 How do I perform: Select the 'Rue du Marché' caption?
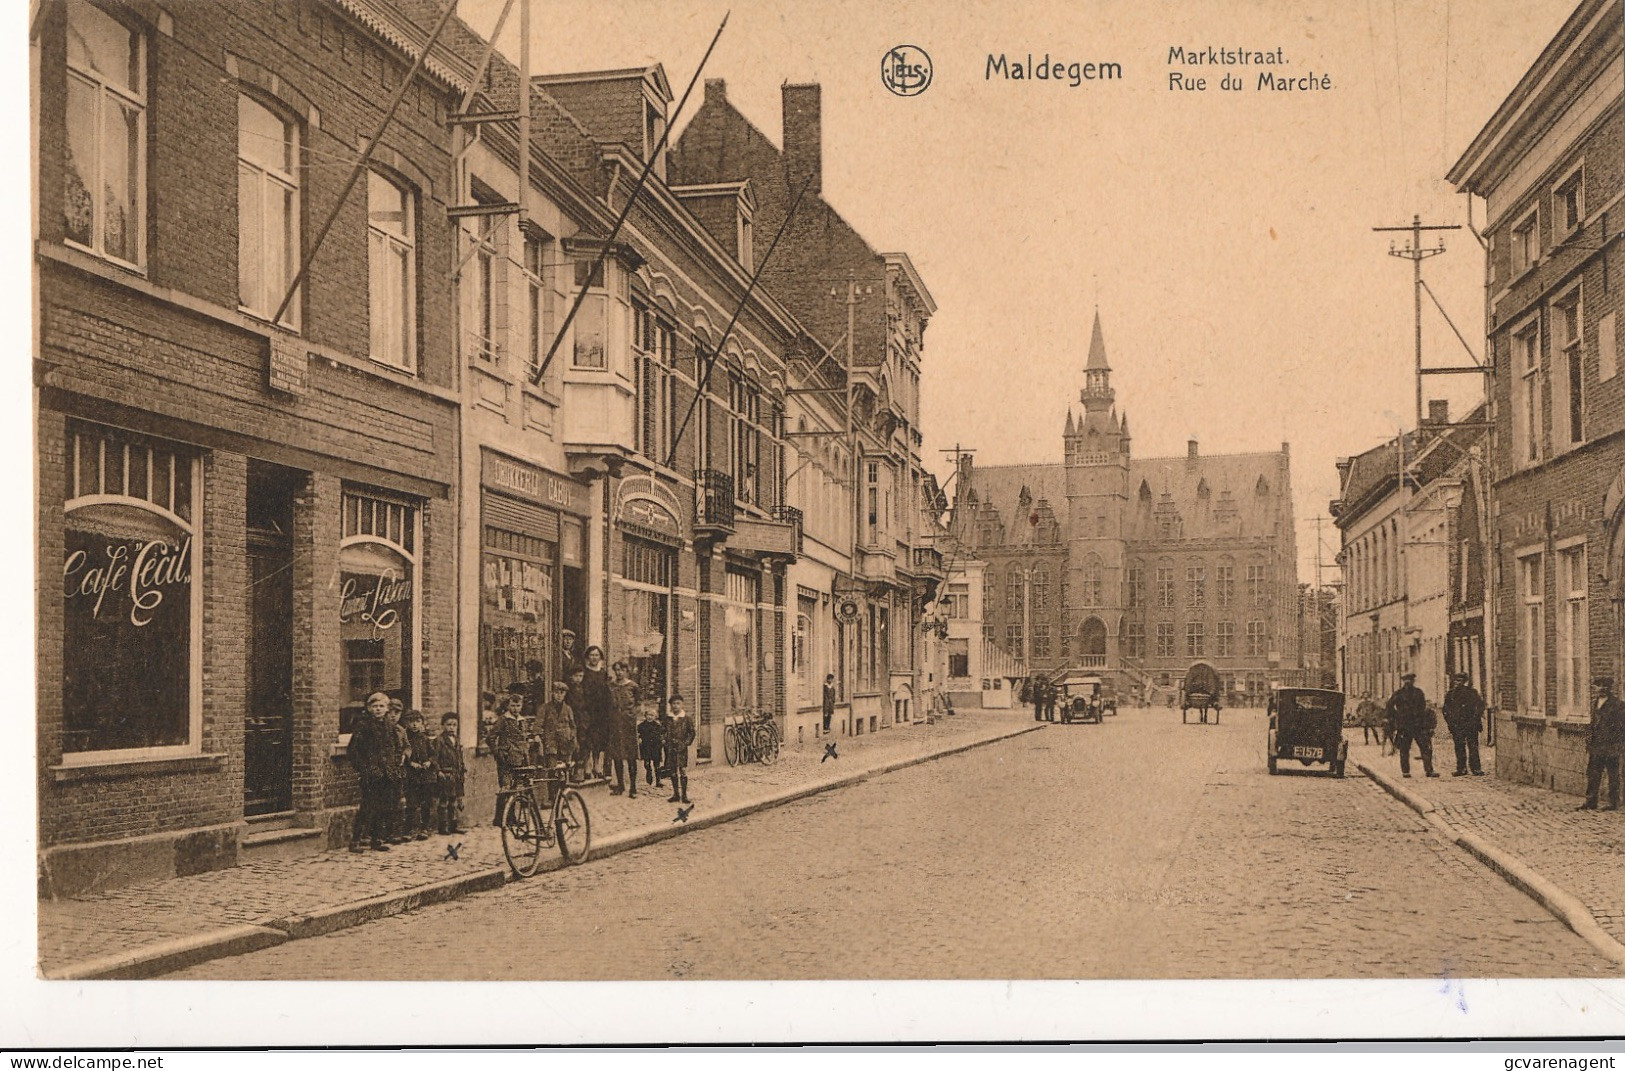1250,82
